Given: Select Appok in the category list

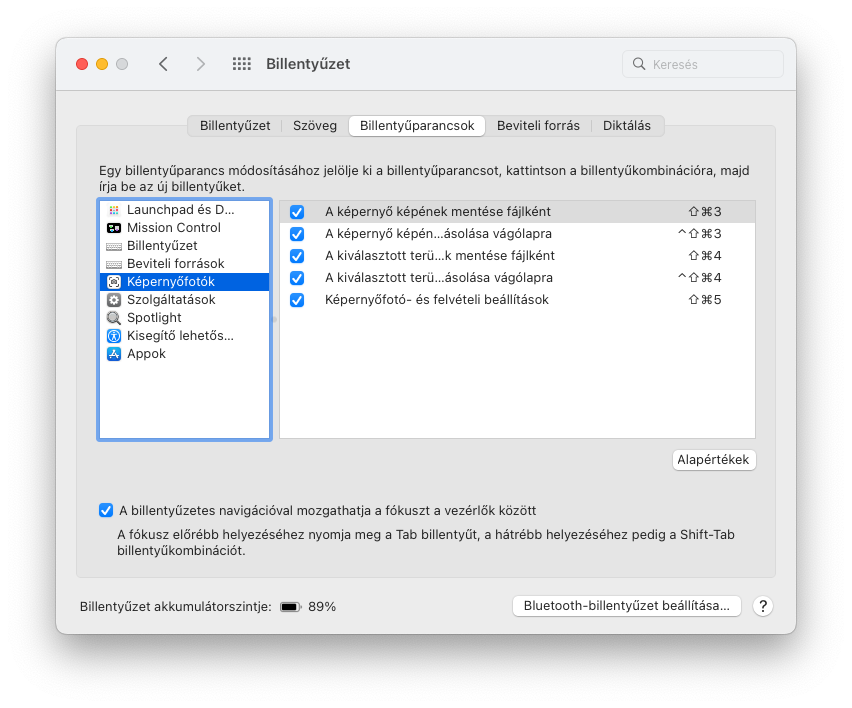Looking at the screenshot, I should click(184, 353).
